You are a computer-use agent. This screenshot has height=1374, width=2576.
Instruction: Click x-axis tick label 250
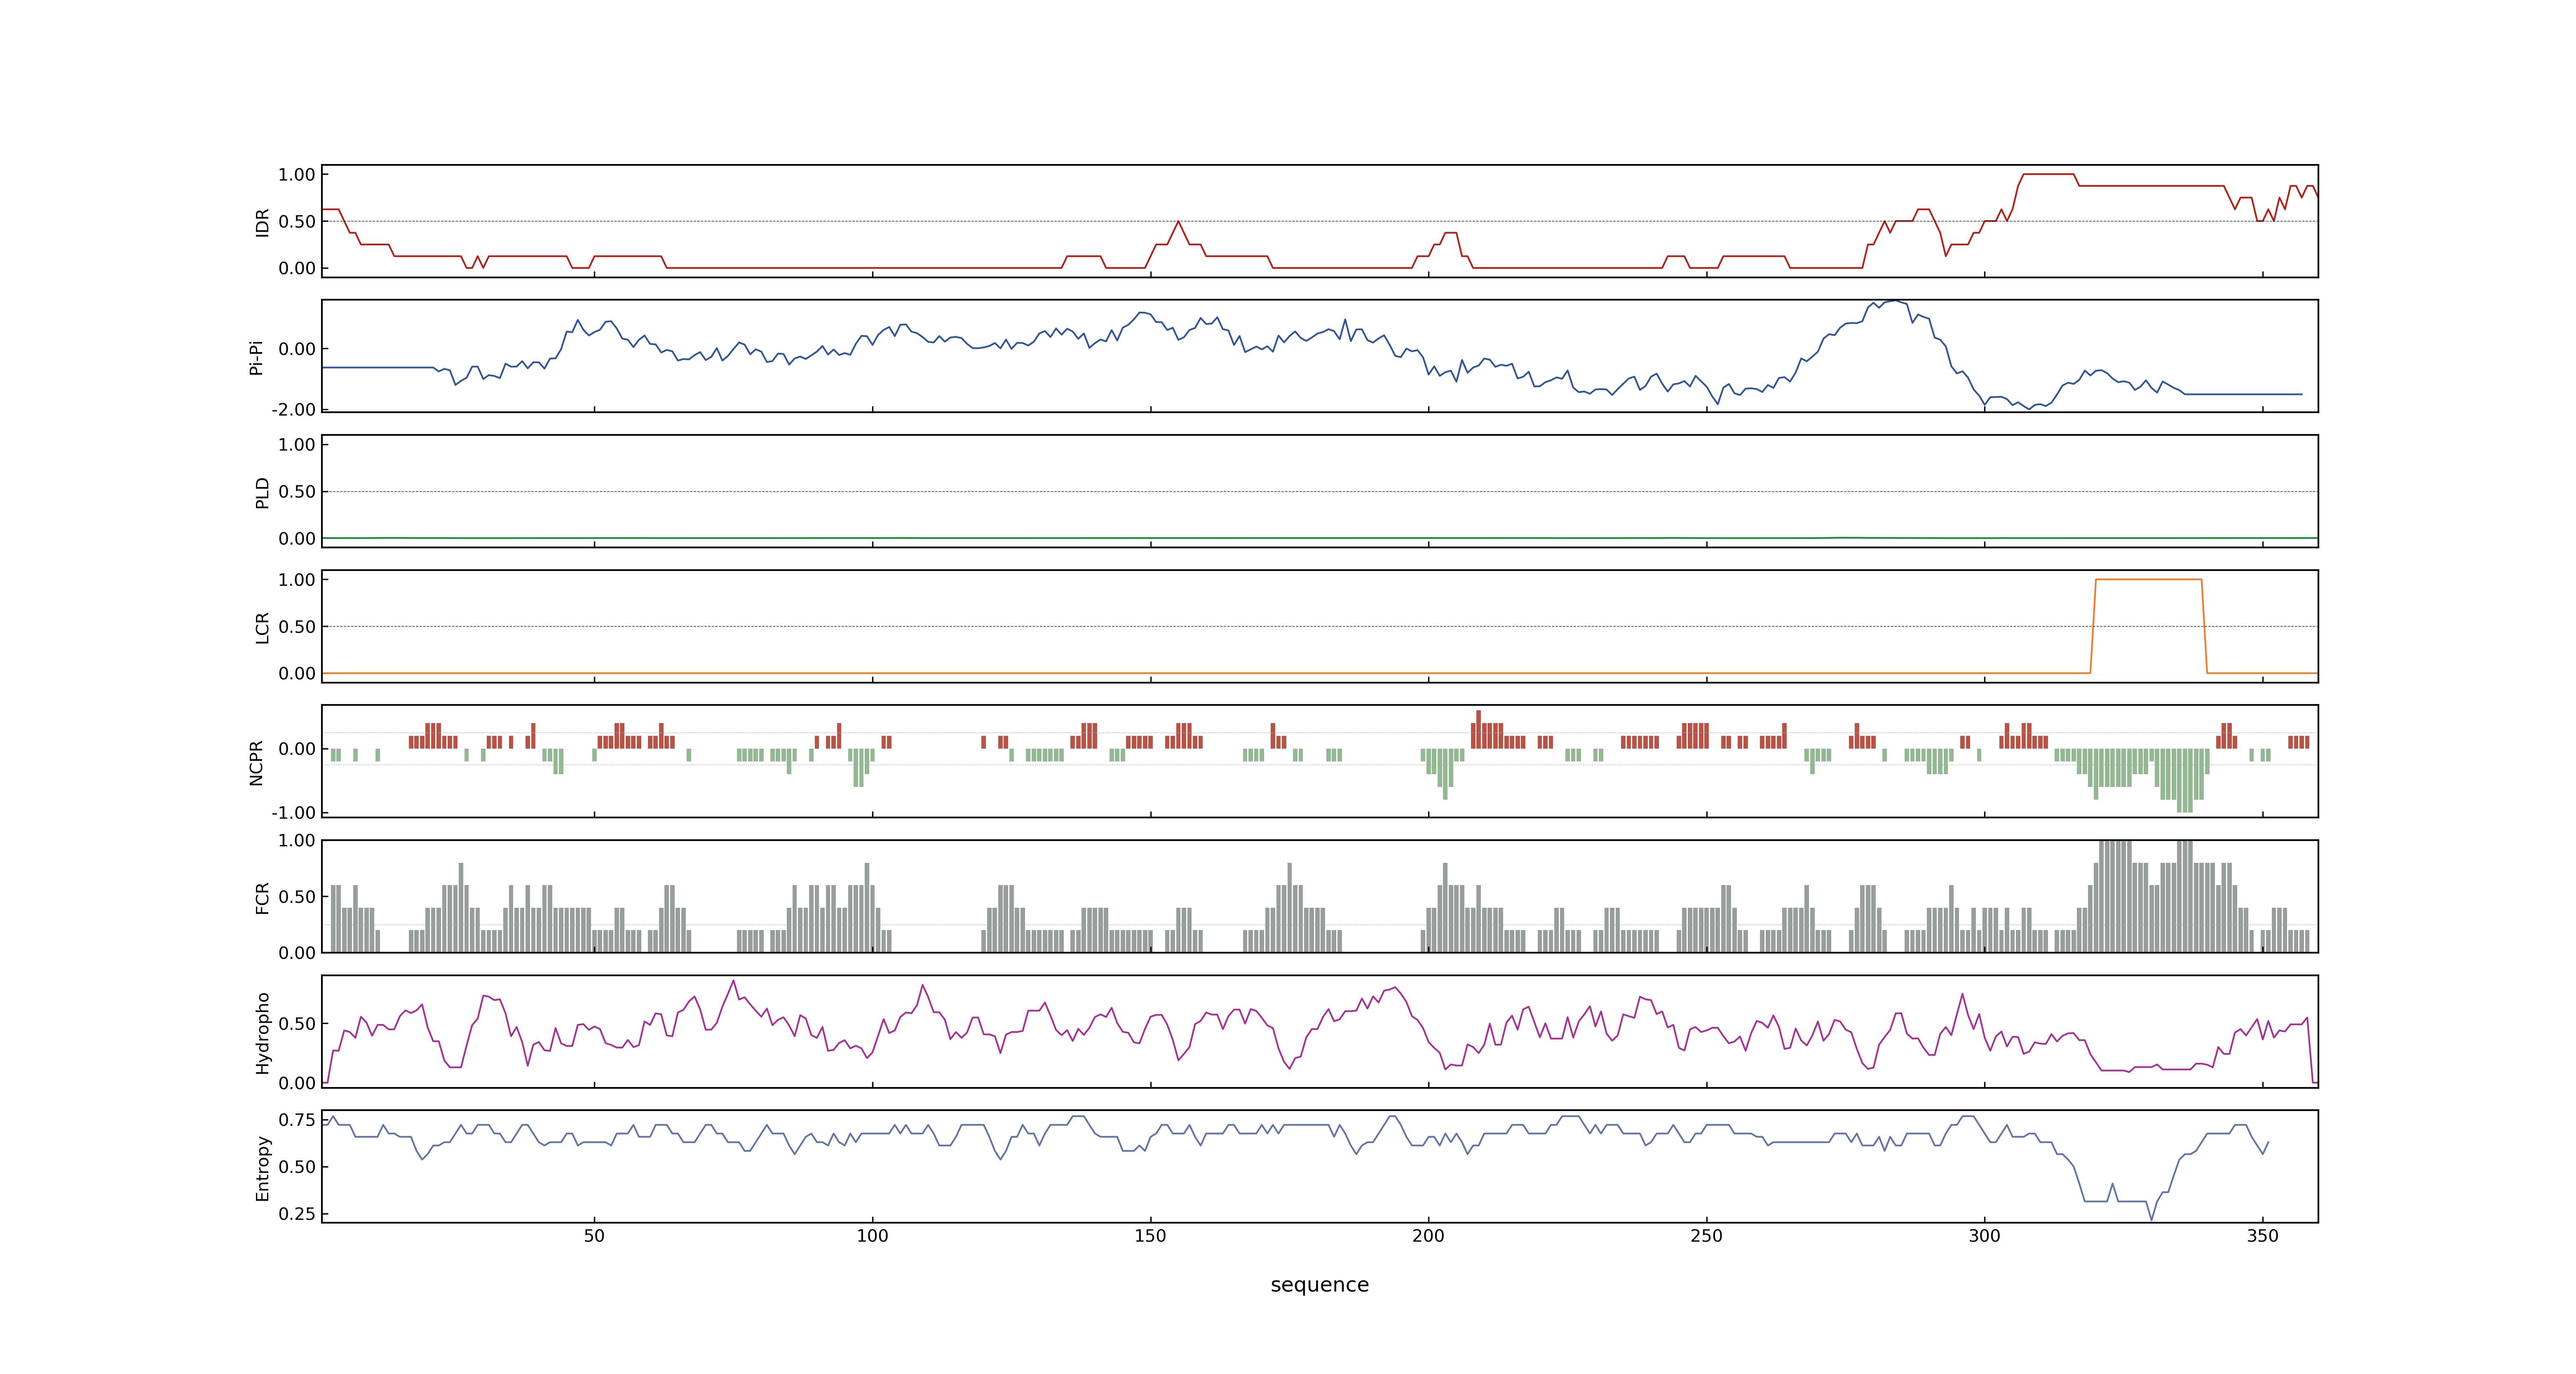(1706, 1236)
